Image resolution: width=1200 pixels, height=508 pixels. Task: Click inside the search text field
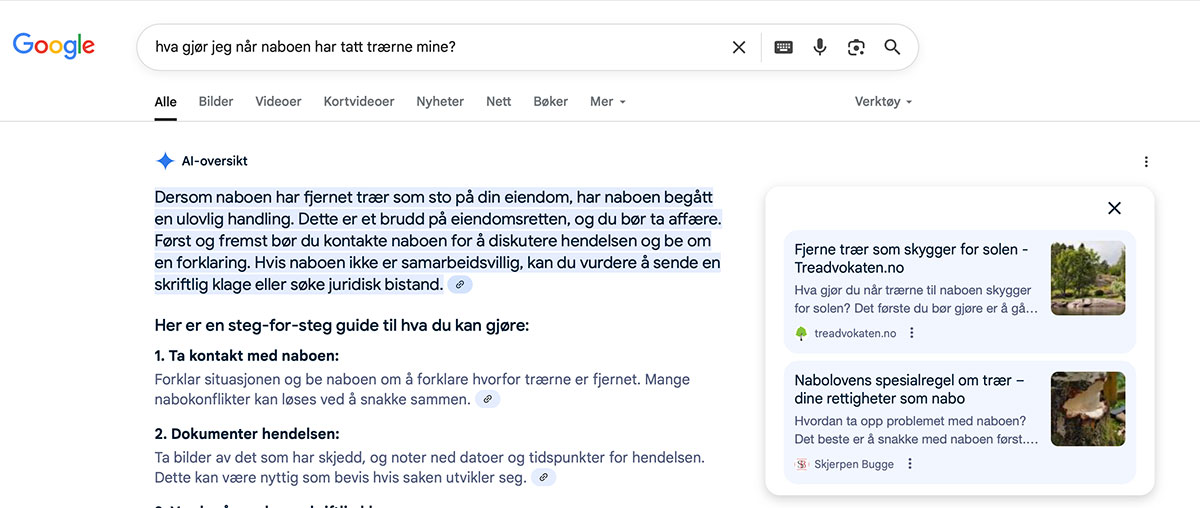(430, 47)
